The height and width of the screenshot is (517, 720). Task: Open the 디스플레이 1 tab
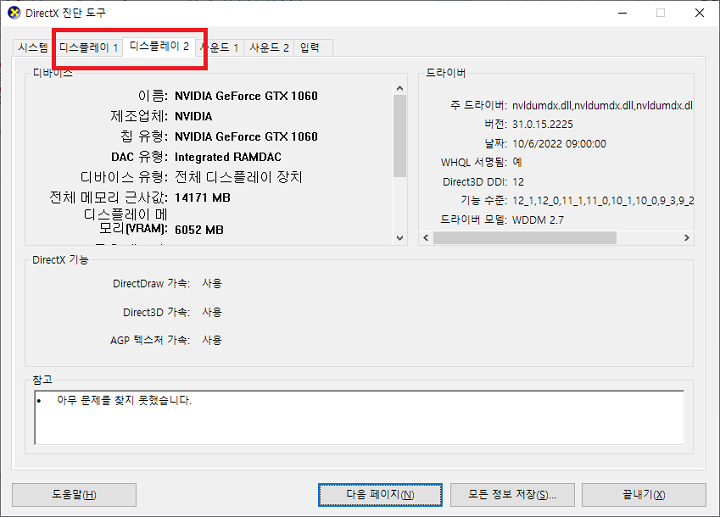tap(89, 47)
